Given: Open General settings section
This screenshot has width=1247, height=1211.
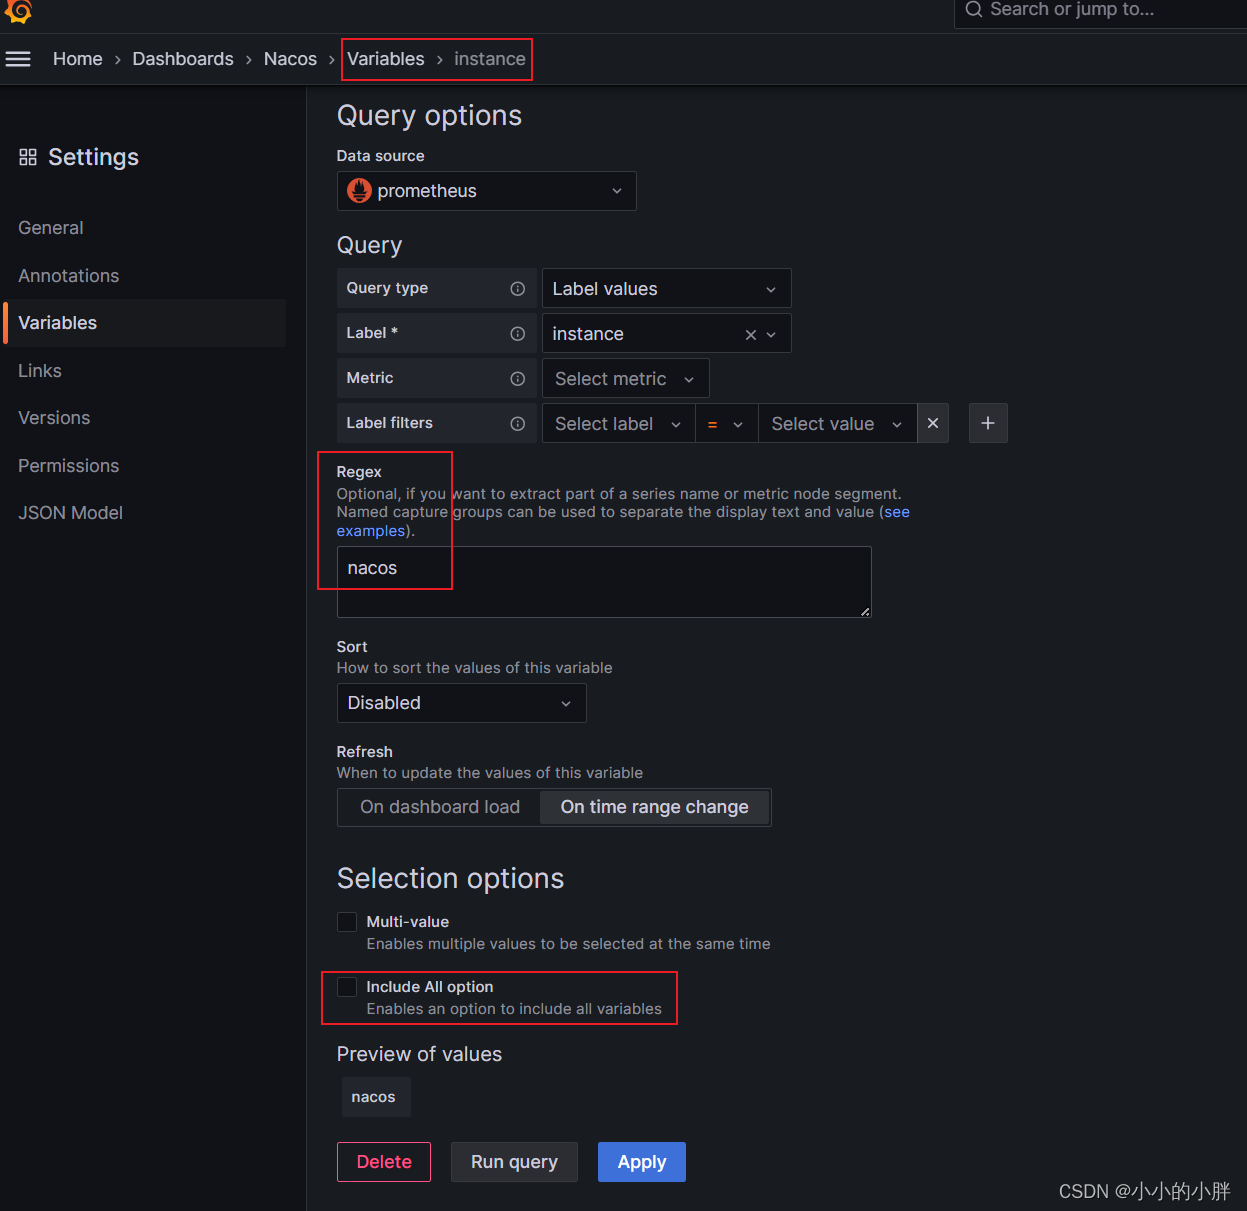Looking at the screenshot, I should pos(51,228).
